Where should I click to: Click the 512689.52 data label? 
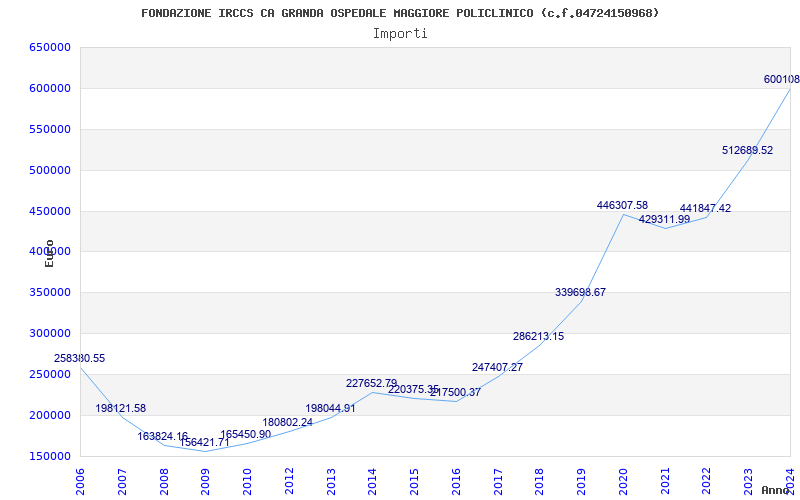[x=747, y=151]
